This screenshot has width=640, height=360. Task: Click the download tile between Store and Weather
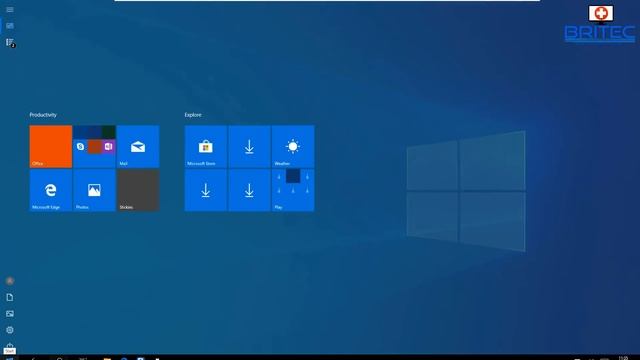click(249, 147)
